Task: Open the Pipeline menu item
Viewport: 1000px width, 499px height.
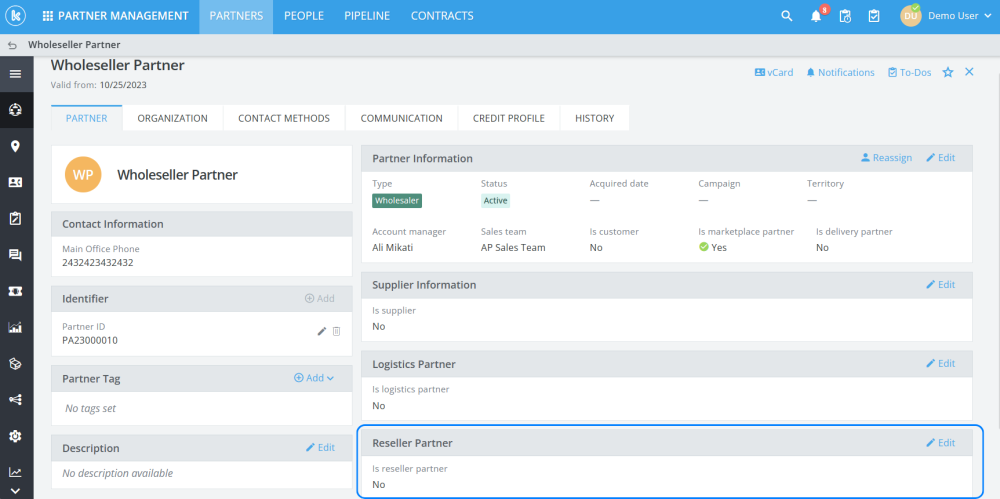Action: point(367,16)
